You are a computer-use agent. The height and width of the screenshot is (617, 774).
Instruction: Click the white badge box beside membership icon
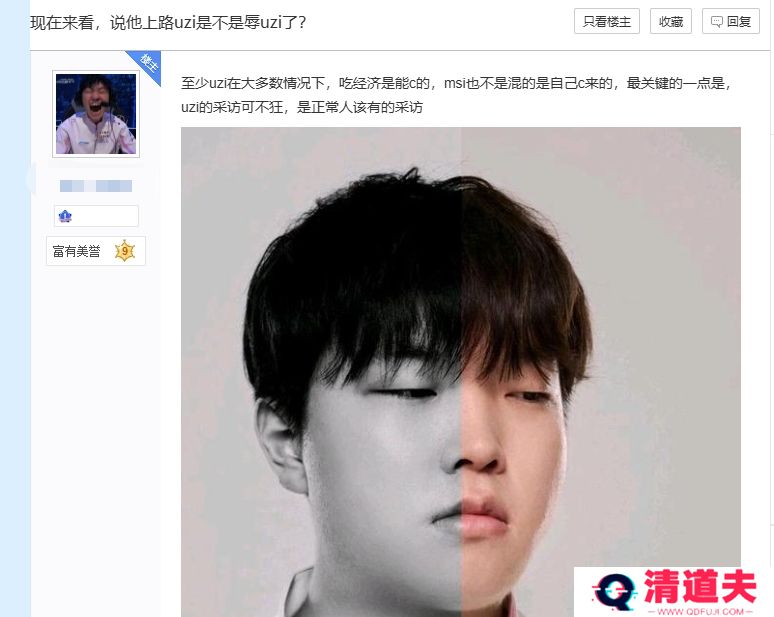pos(96,216)
